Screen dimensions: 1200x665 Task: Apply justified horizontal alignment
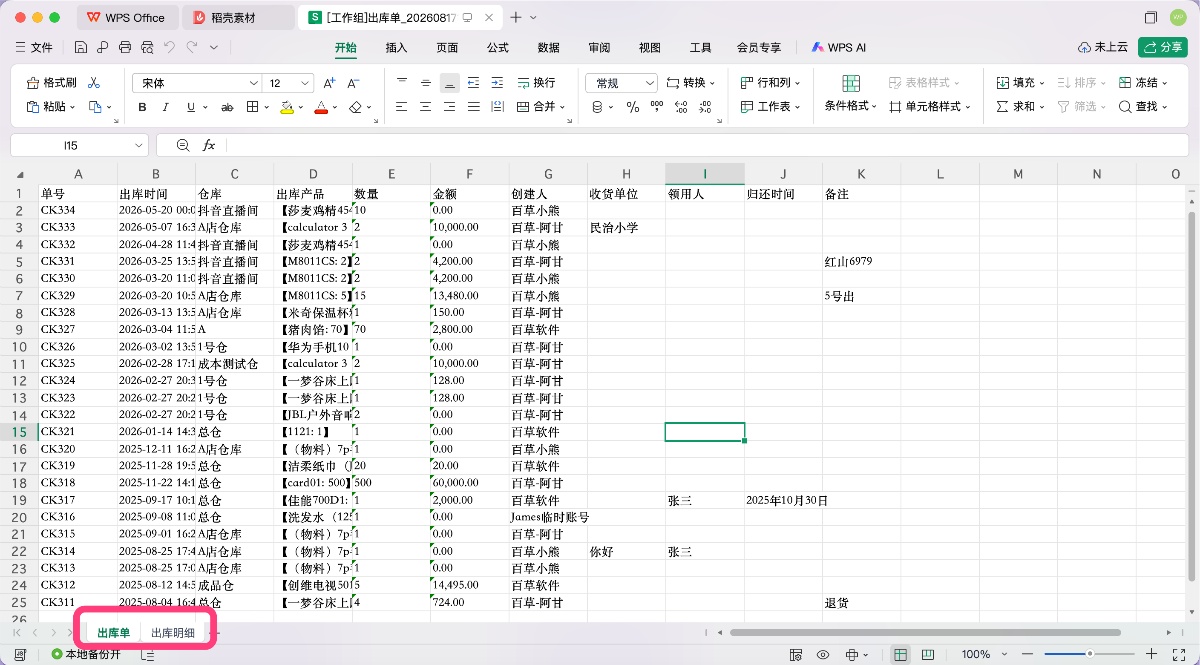point(474,107)
